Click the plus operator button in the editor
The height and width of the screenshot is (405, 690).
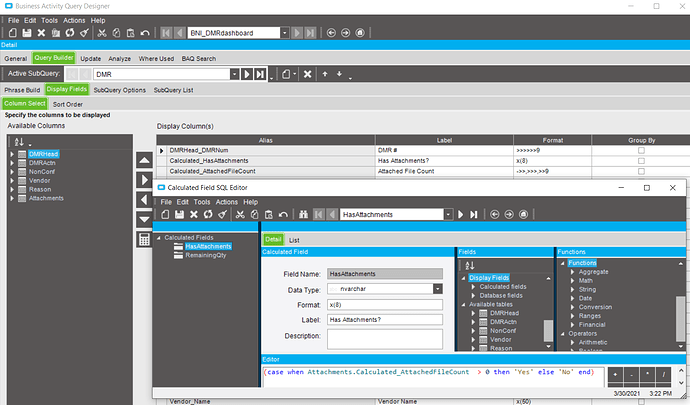(615, 374)
